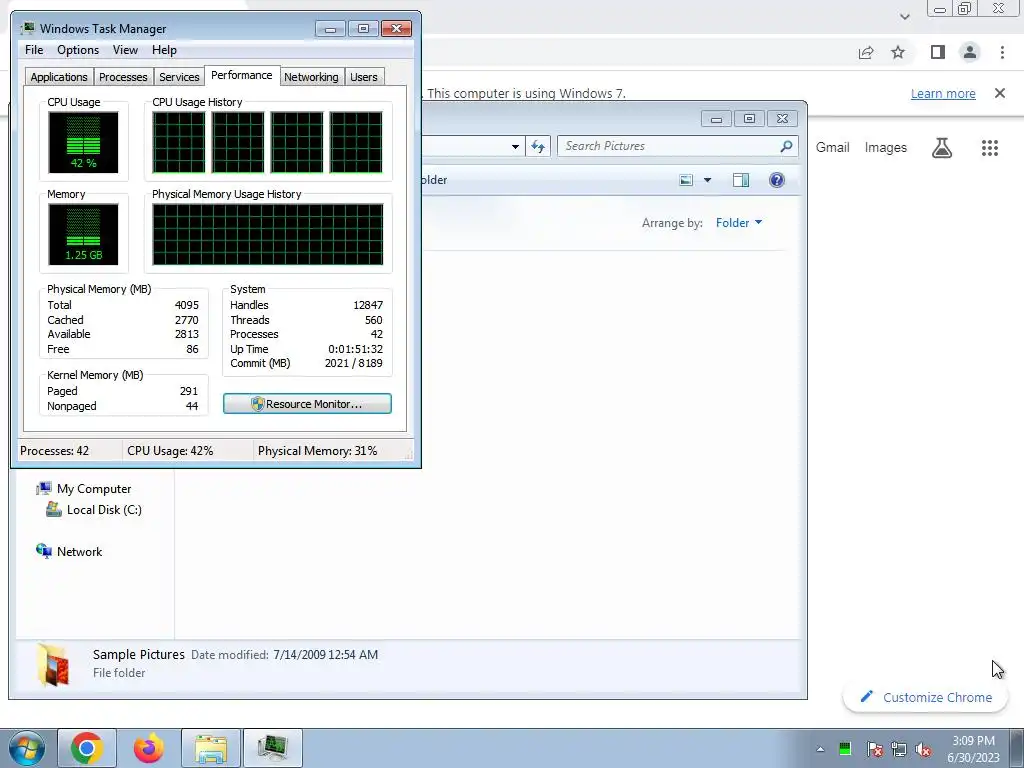Screen dimensions: 1024x768
Task: Open the Explorer help icon
Action: point(776,180)
